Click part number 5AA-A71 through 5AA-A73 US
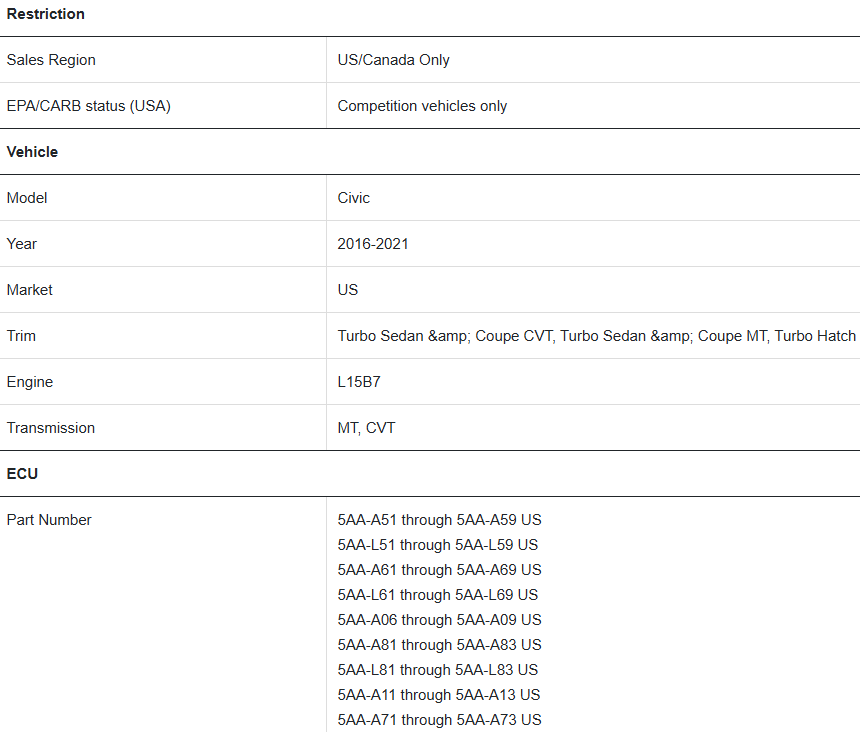The image size is (860, 732). coord(439,720)
